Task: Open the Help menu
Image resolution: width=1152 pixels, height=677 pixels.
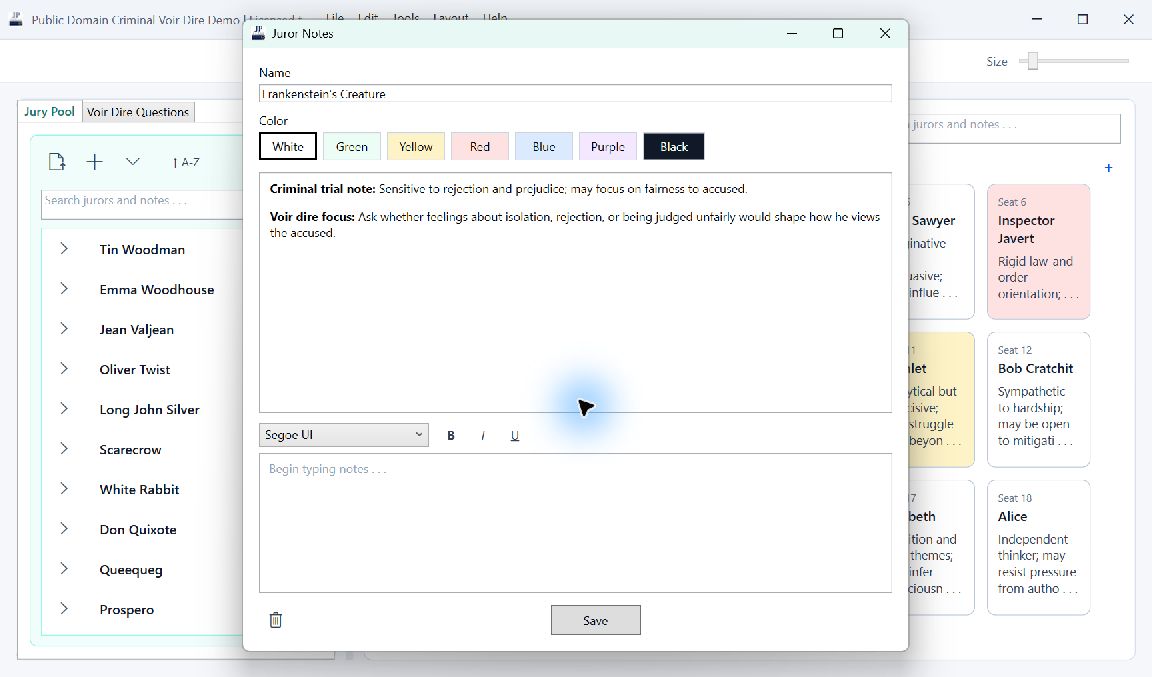Action: [x=495, y=17]
